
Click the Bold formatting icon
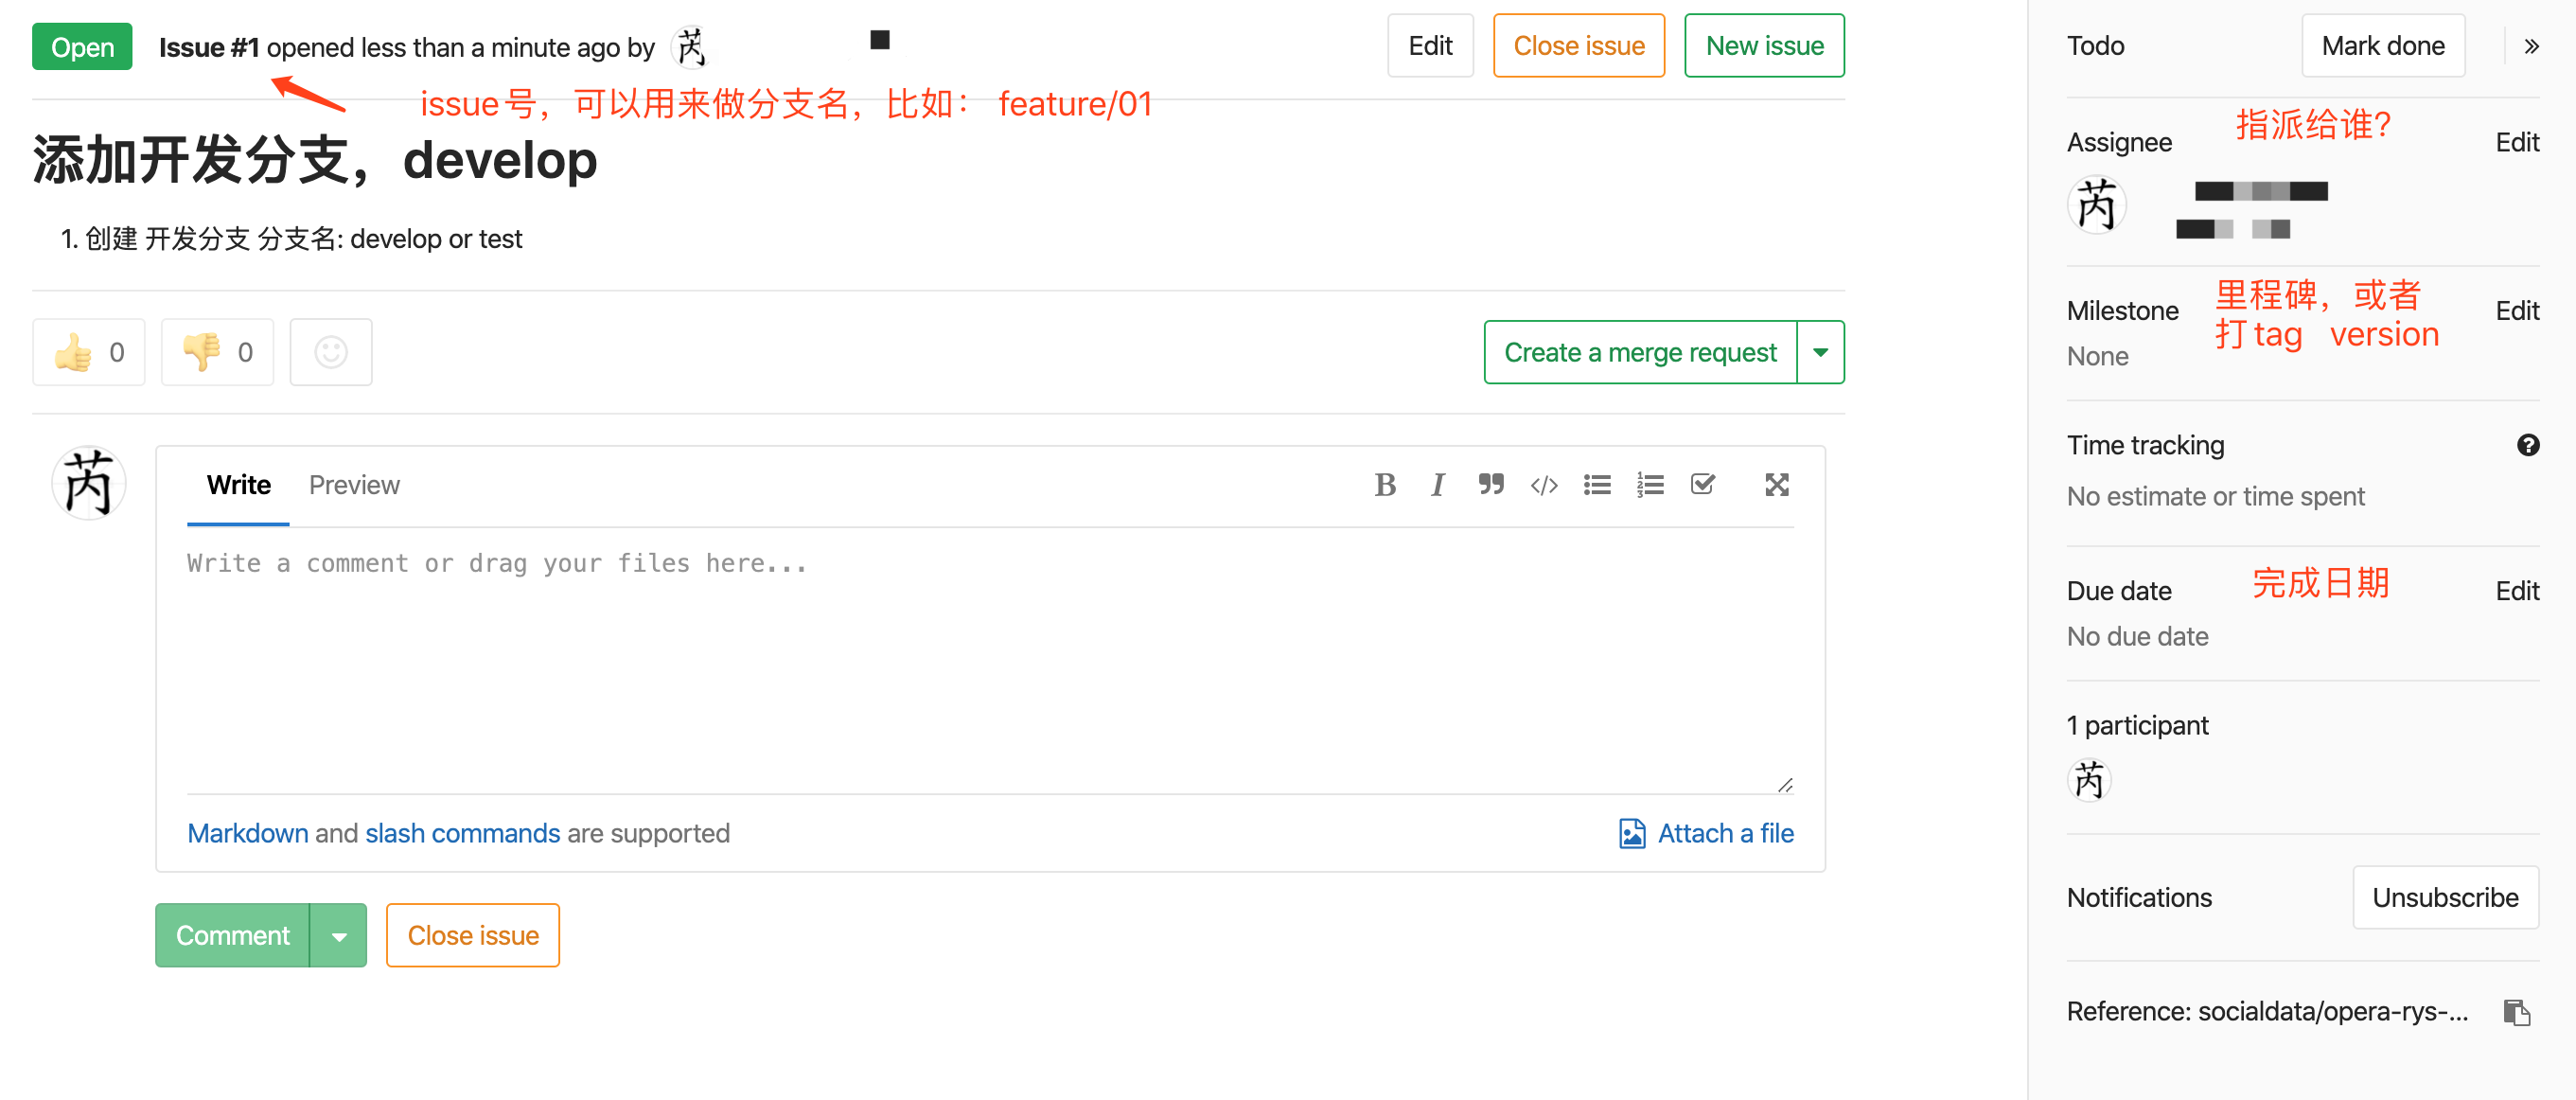1384,485
